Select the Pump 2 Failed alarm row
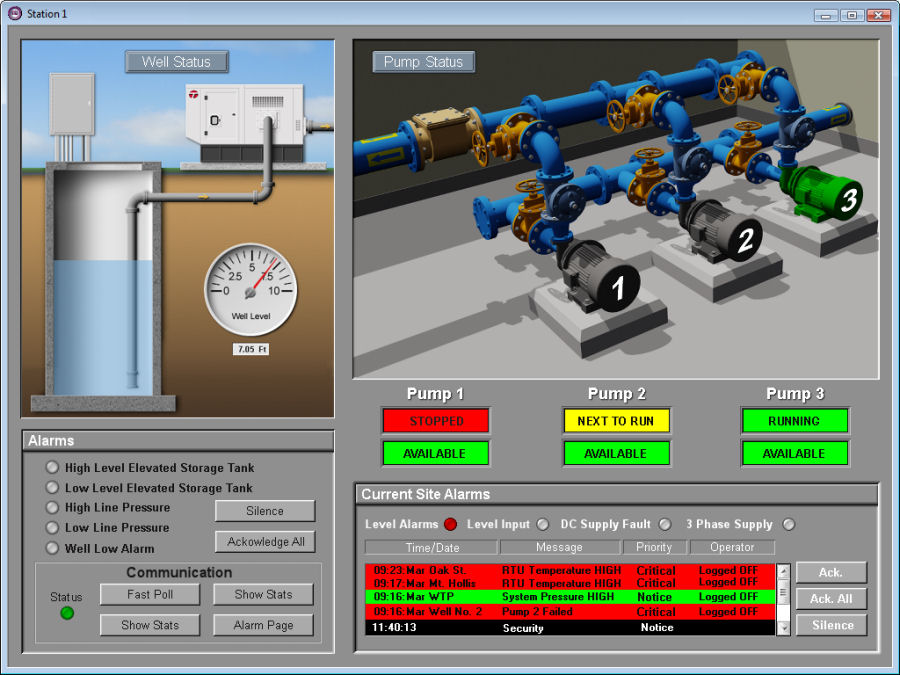The image size is (900, 675). coord(560,611)
